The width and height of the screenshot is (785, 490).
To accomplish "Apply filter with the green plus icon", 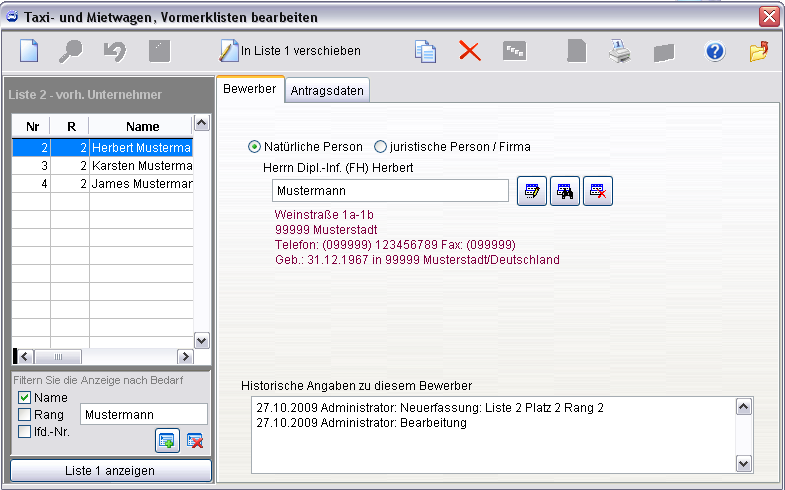I will [167, 441].
